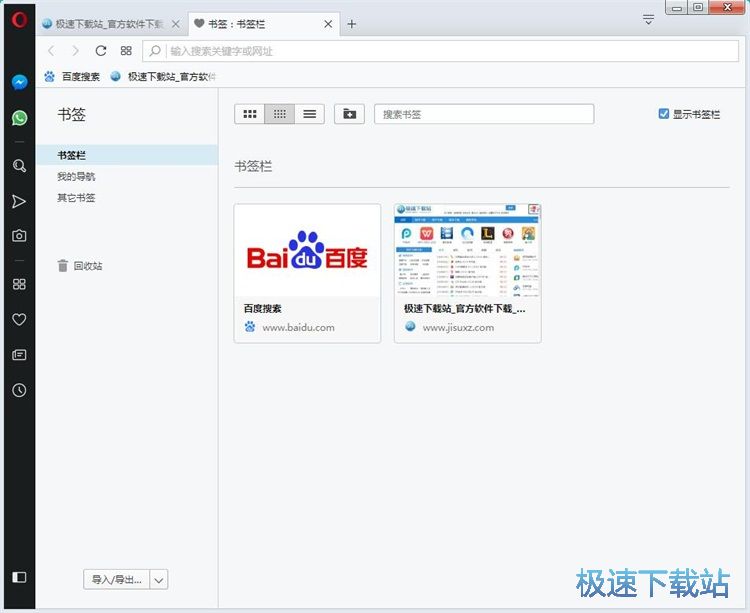Switch to list view of bookmarks

(309, 114)
